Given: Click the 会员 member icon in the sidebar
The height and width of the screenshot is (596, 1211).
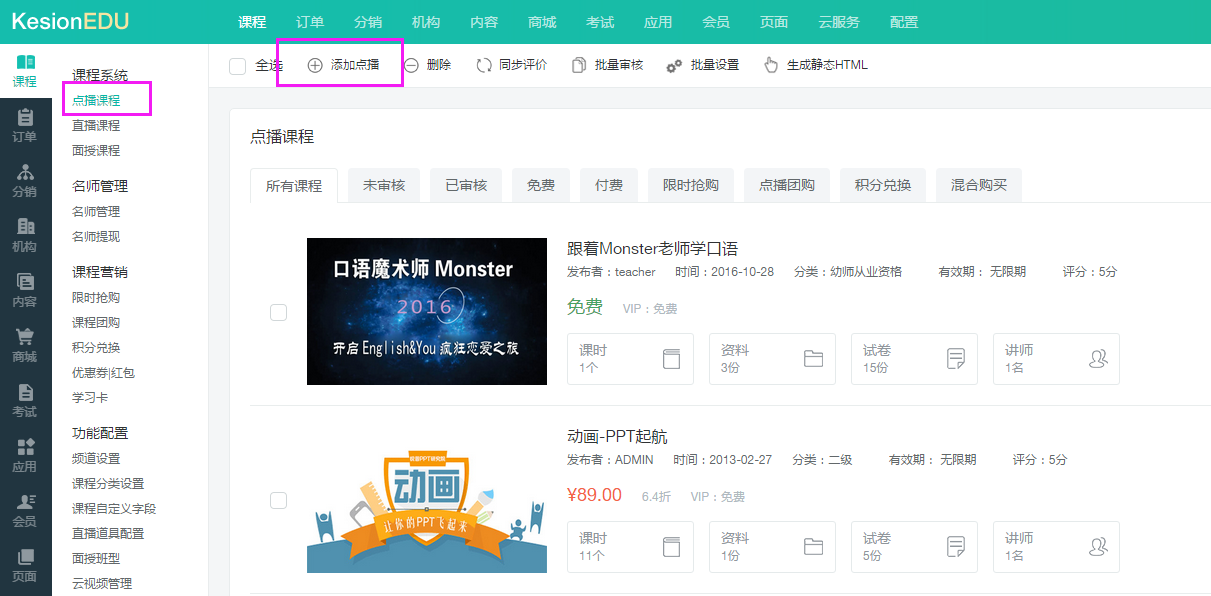Looking at the screenshot, I should [x=25, y=510].
